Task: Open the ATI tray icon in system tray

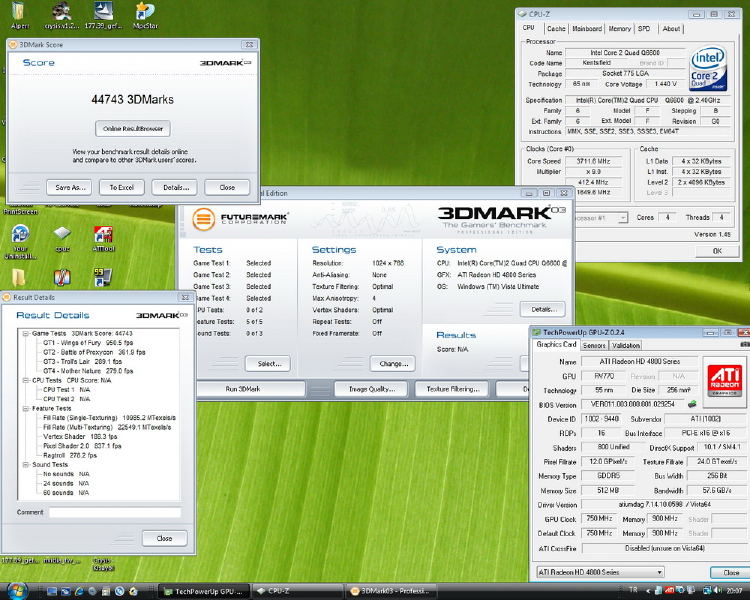Action: click(670, 590)
